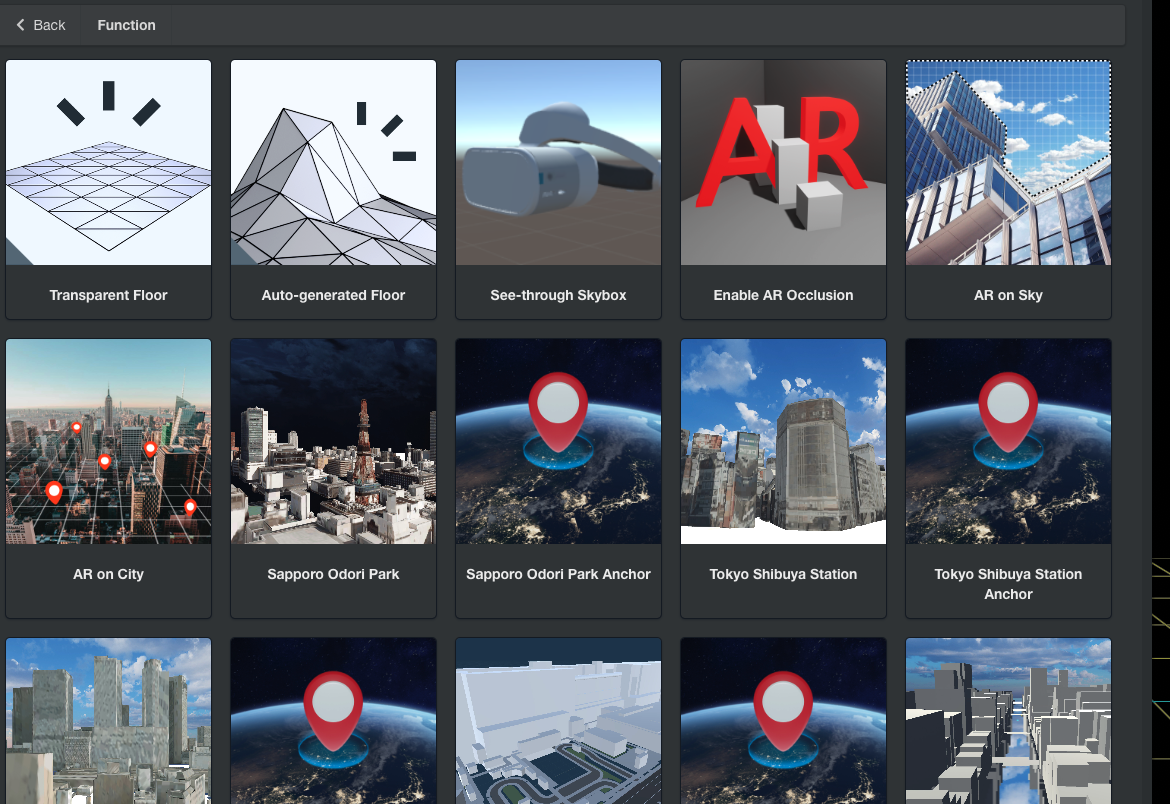Viewport: 1170px width, 804px height.
Task: Click the Sapporo Odori Park Anchor label
Action: click(x=558, y=574)
